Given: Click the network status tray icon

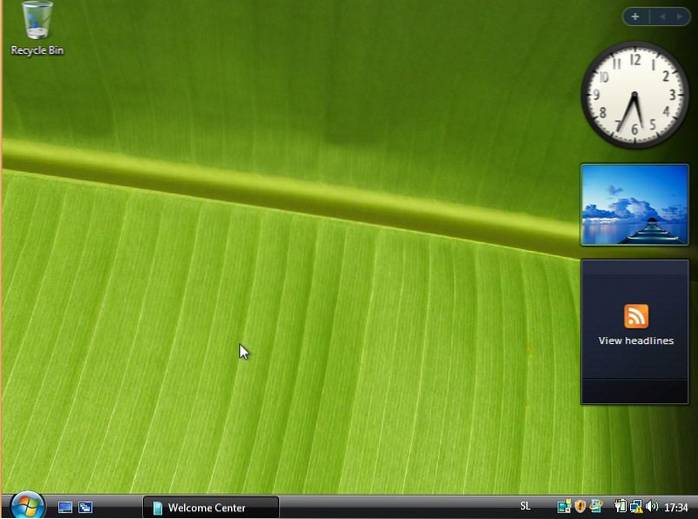Looking at the screenshot, I should click(x=636, y=507).
